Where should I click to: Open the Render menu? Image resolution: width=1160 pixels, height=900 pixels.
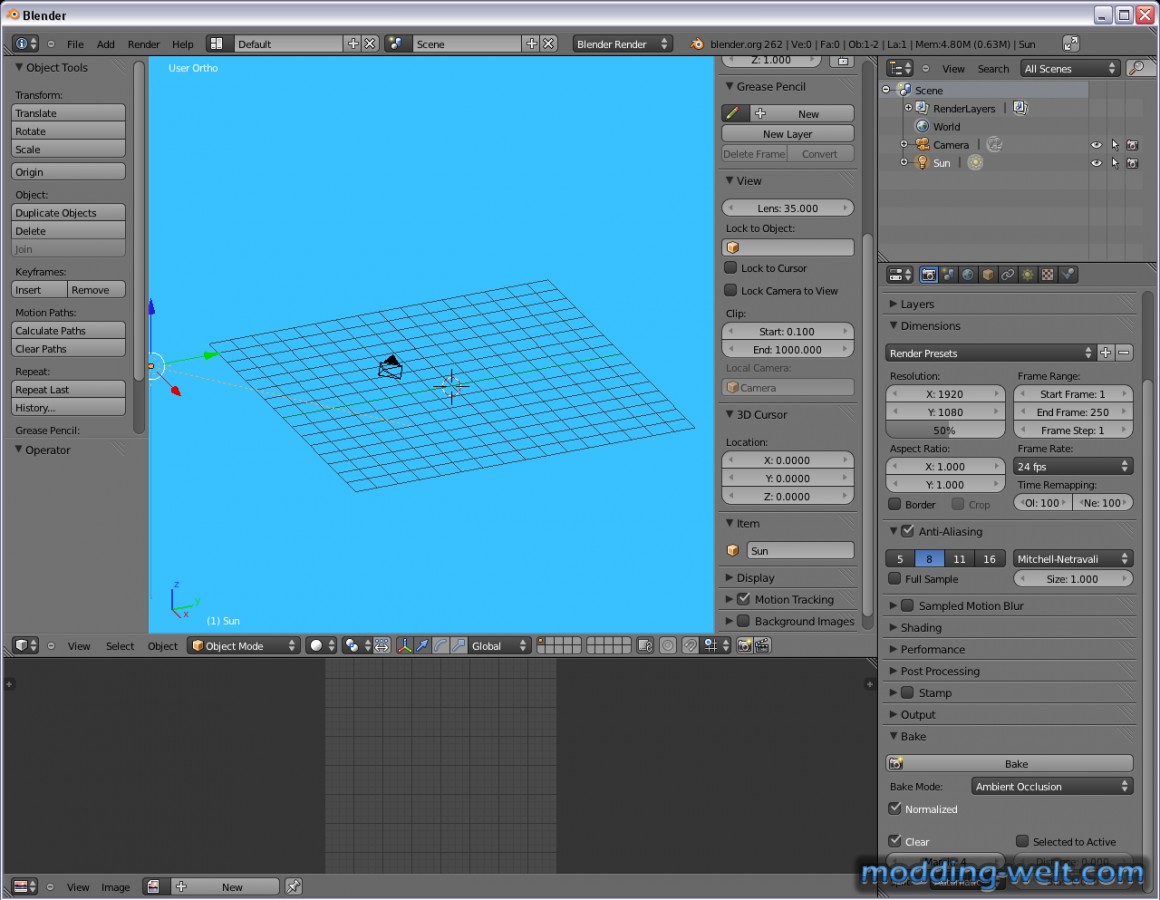(144, 44)
